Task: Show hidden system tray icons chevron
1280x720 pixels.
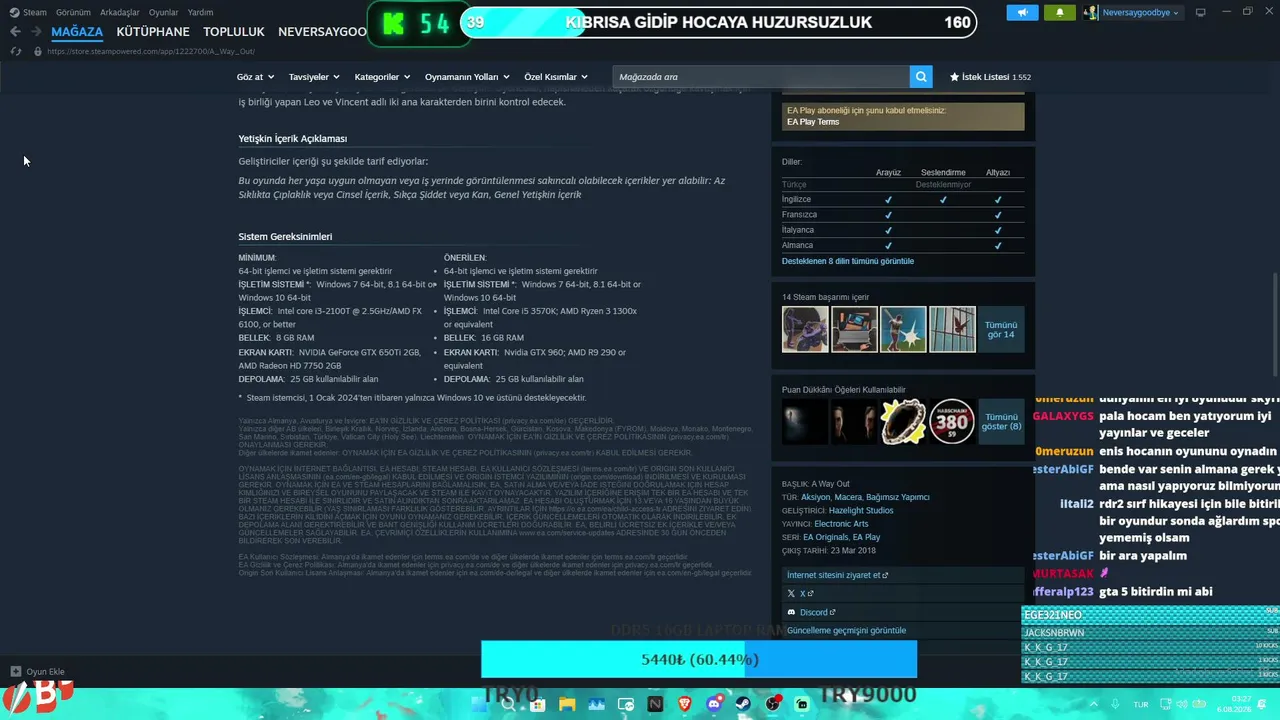Action: tap(1095, 704)
